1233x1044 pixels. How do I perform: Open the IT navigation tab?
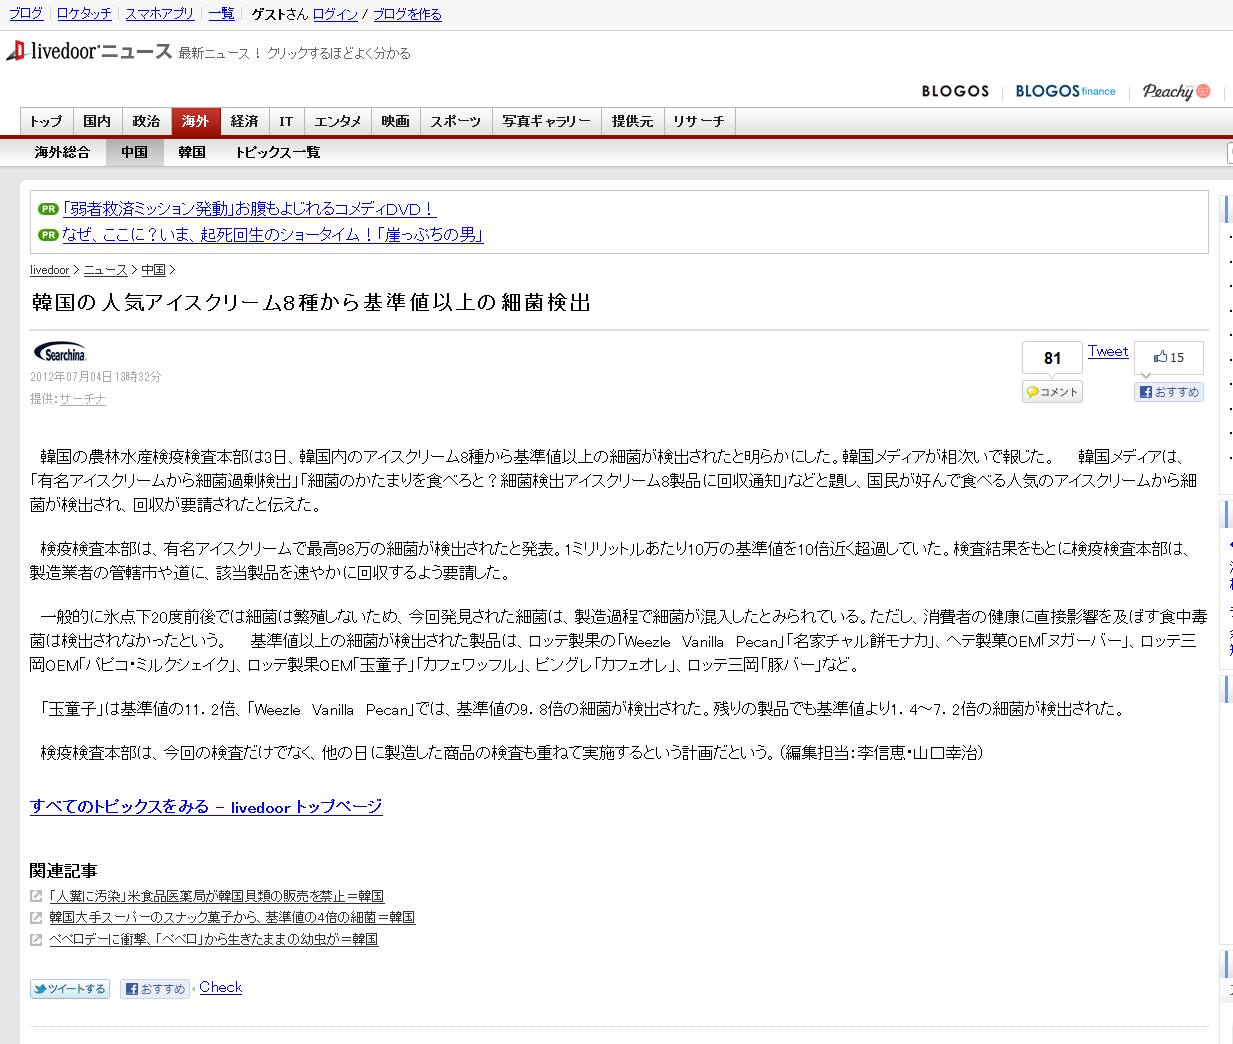coord(286,121)
